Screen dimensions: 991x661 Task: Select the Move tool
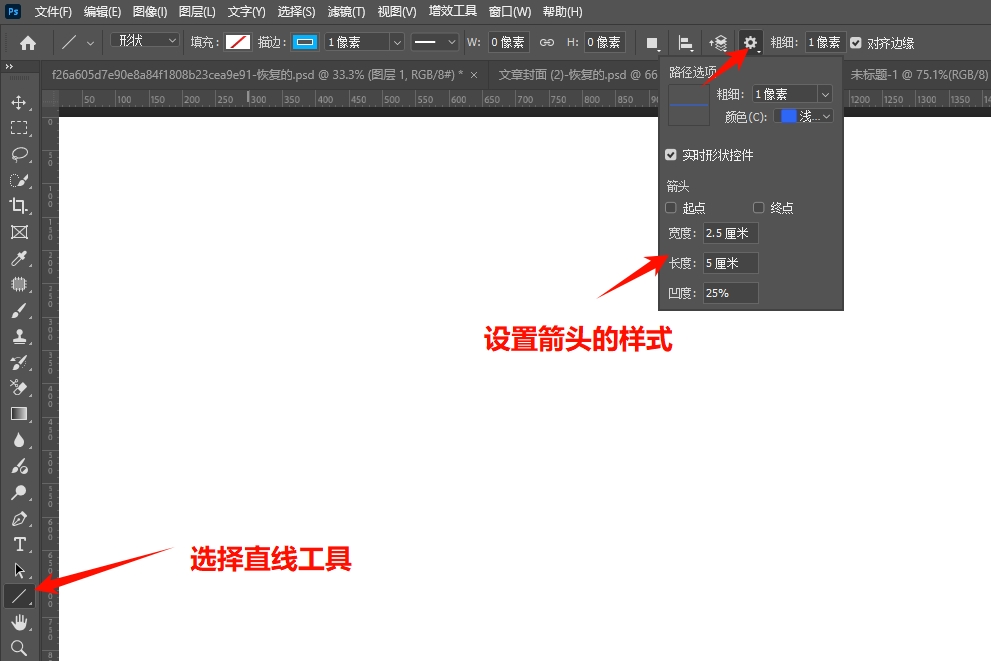click(x=20, y=101)
